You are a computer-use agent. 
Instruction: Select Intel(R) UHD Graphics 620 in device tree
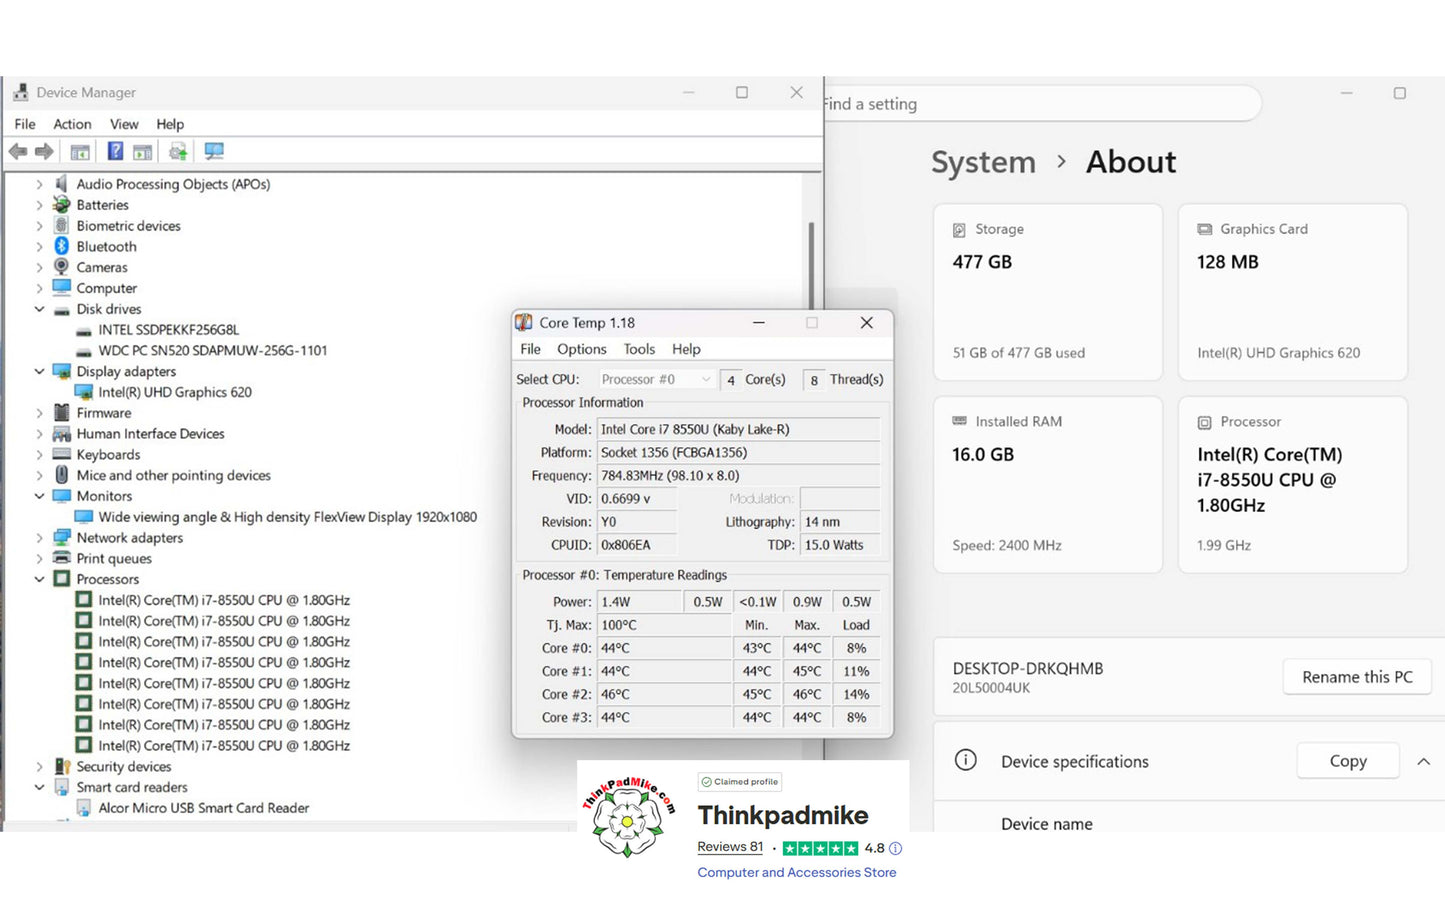tap(175, 392)
